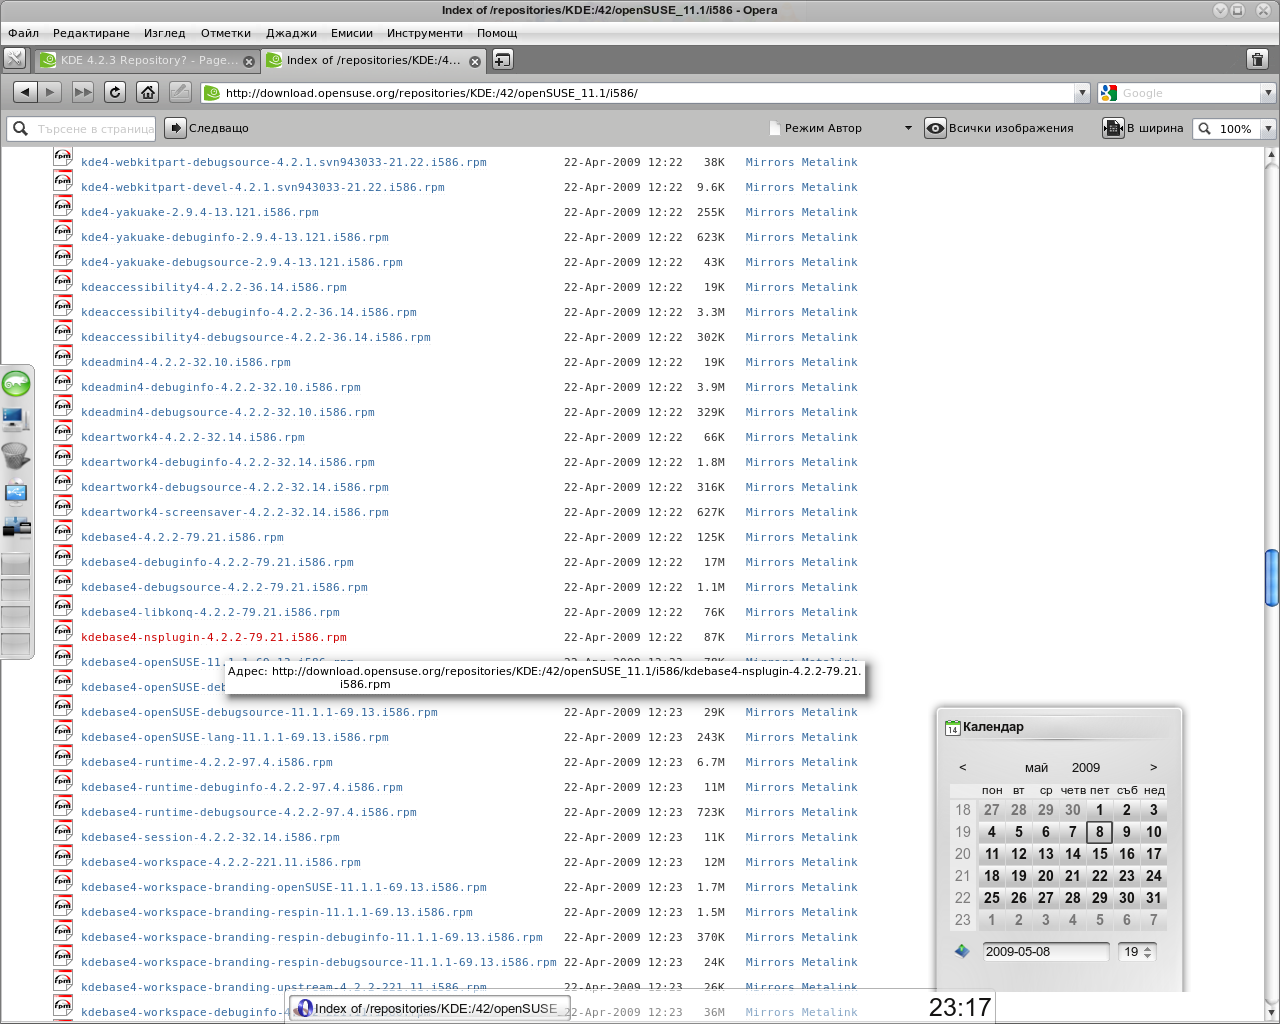Go to previous month in Calendar
This screenshot has height=1024, width=1280.
962,767
